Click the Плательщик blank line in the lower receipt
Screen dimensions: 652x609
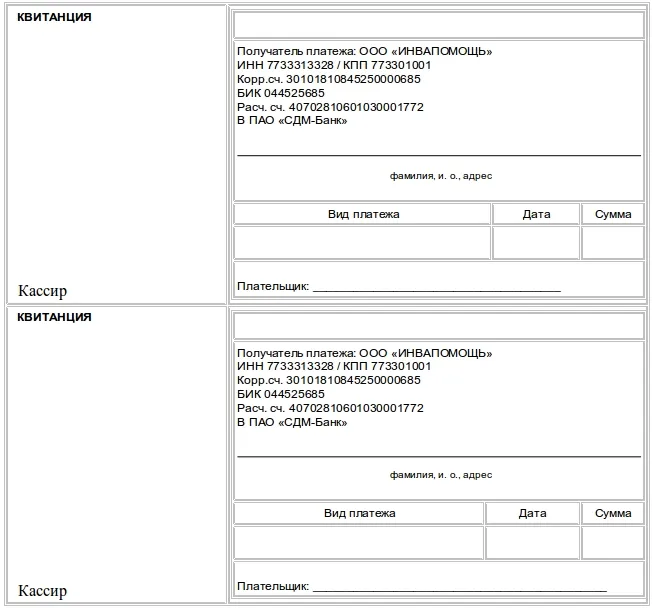(x=459, y=586)
